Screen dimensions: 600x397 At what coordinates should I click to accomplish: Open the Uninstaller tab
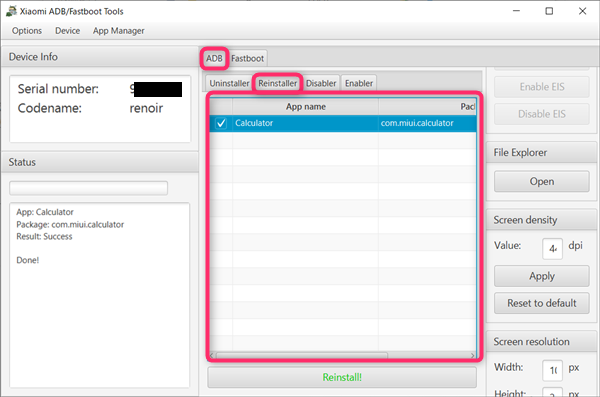click(229, 83)
